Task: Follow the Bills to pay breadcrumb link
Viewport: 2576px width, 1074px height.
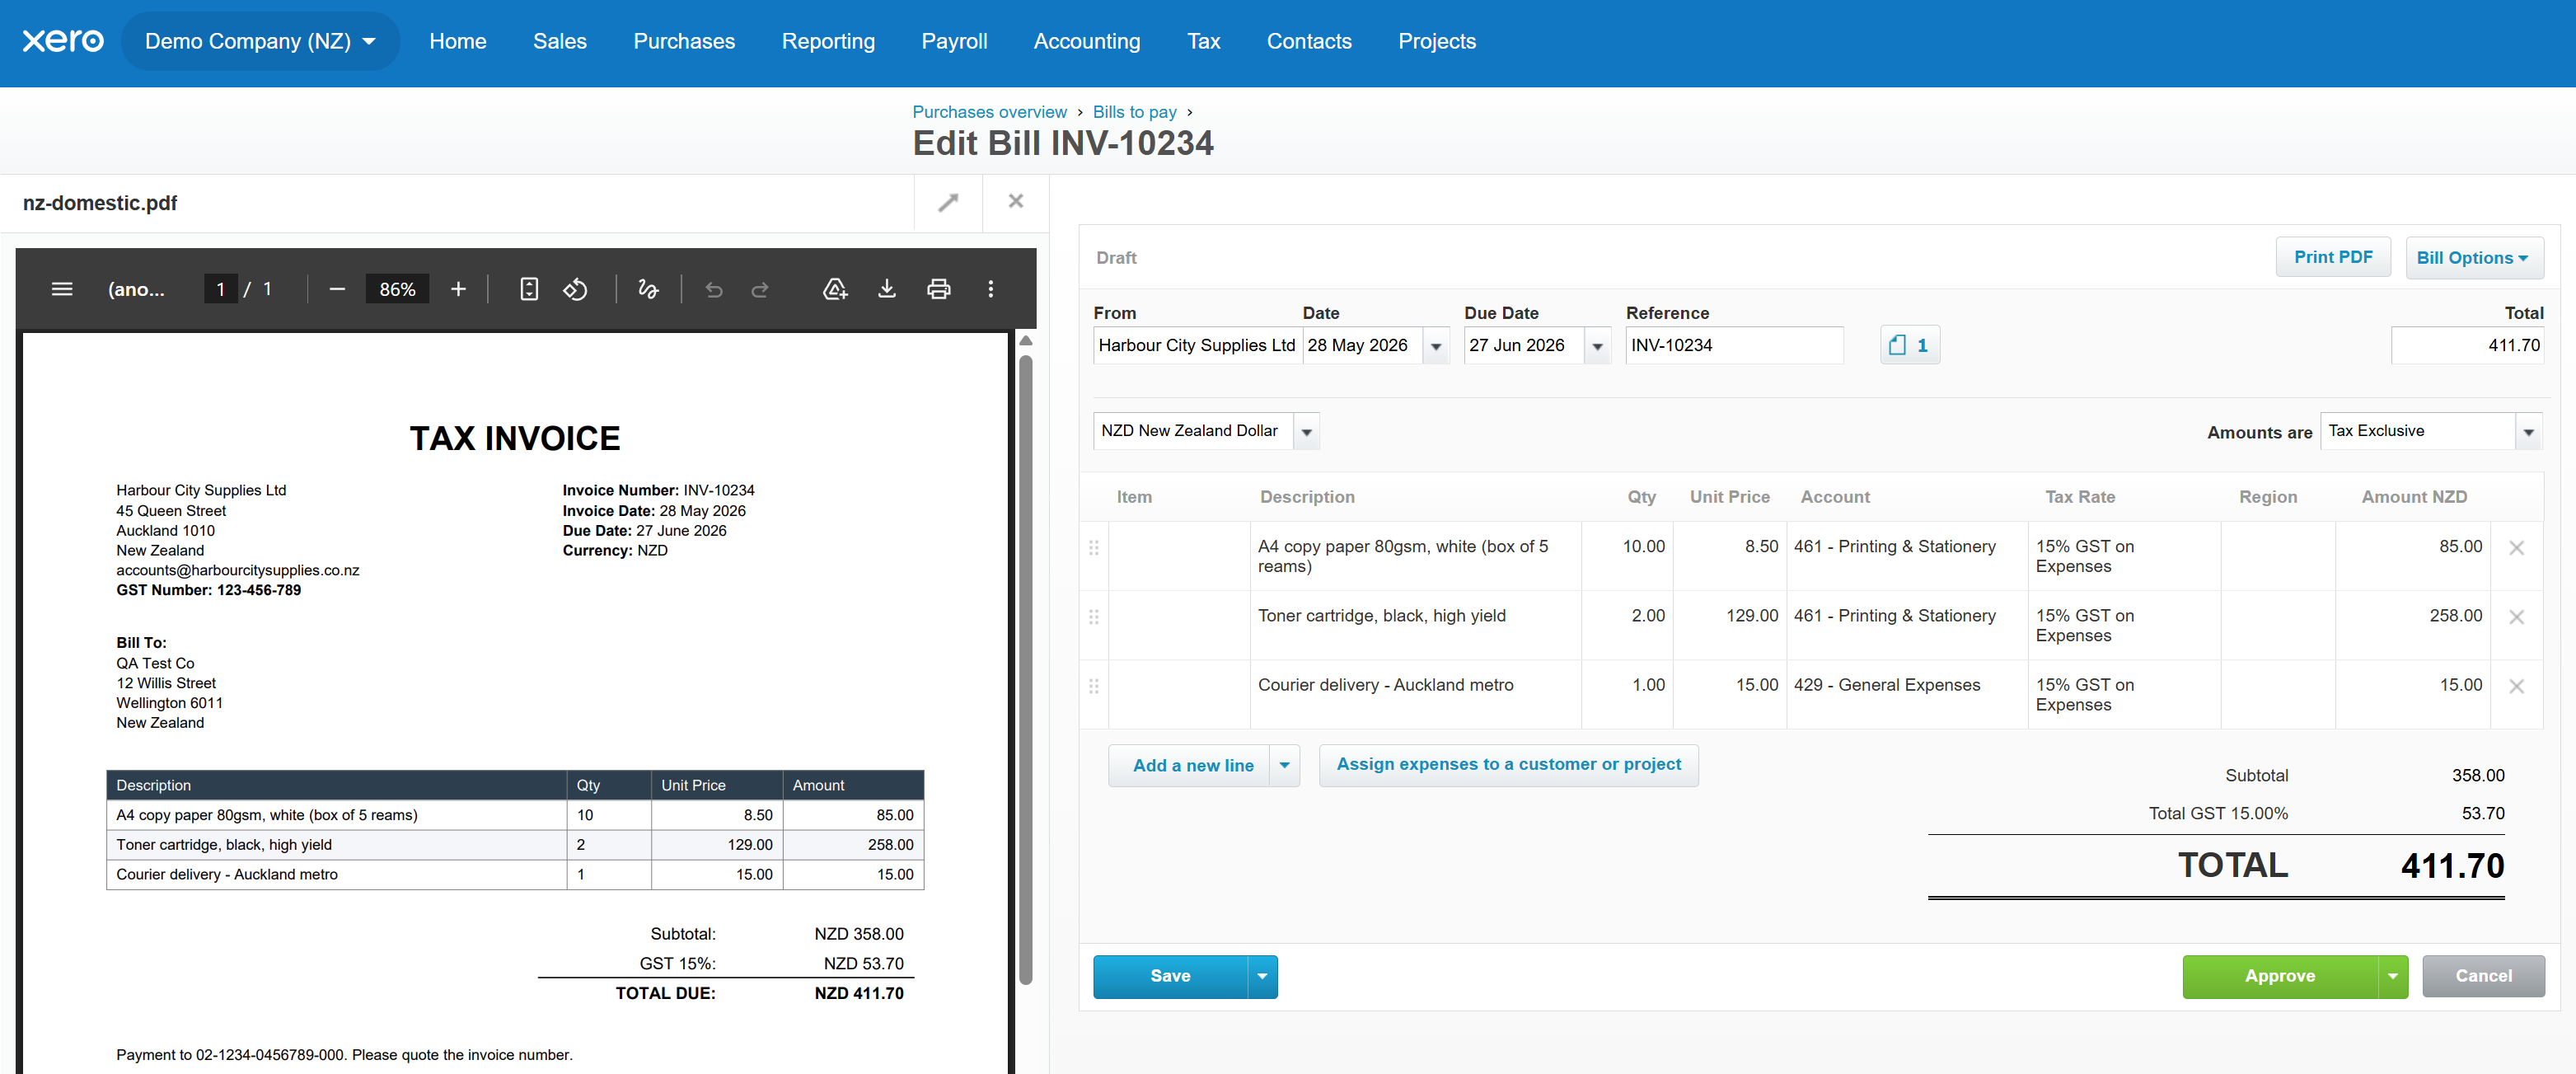Action: pyautogui.click(x=1134, y=112)
